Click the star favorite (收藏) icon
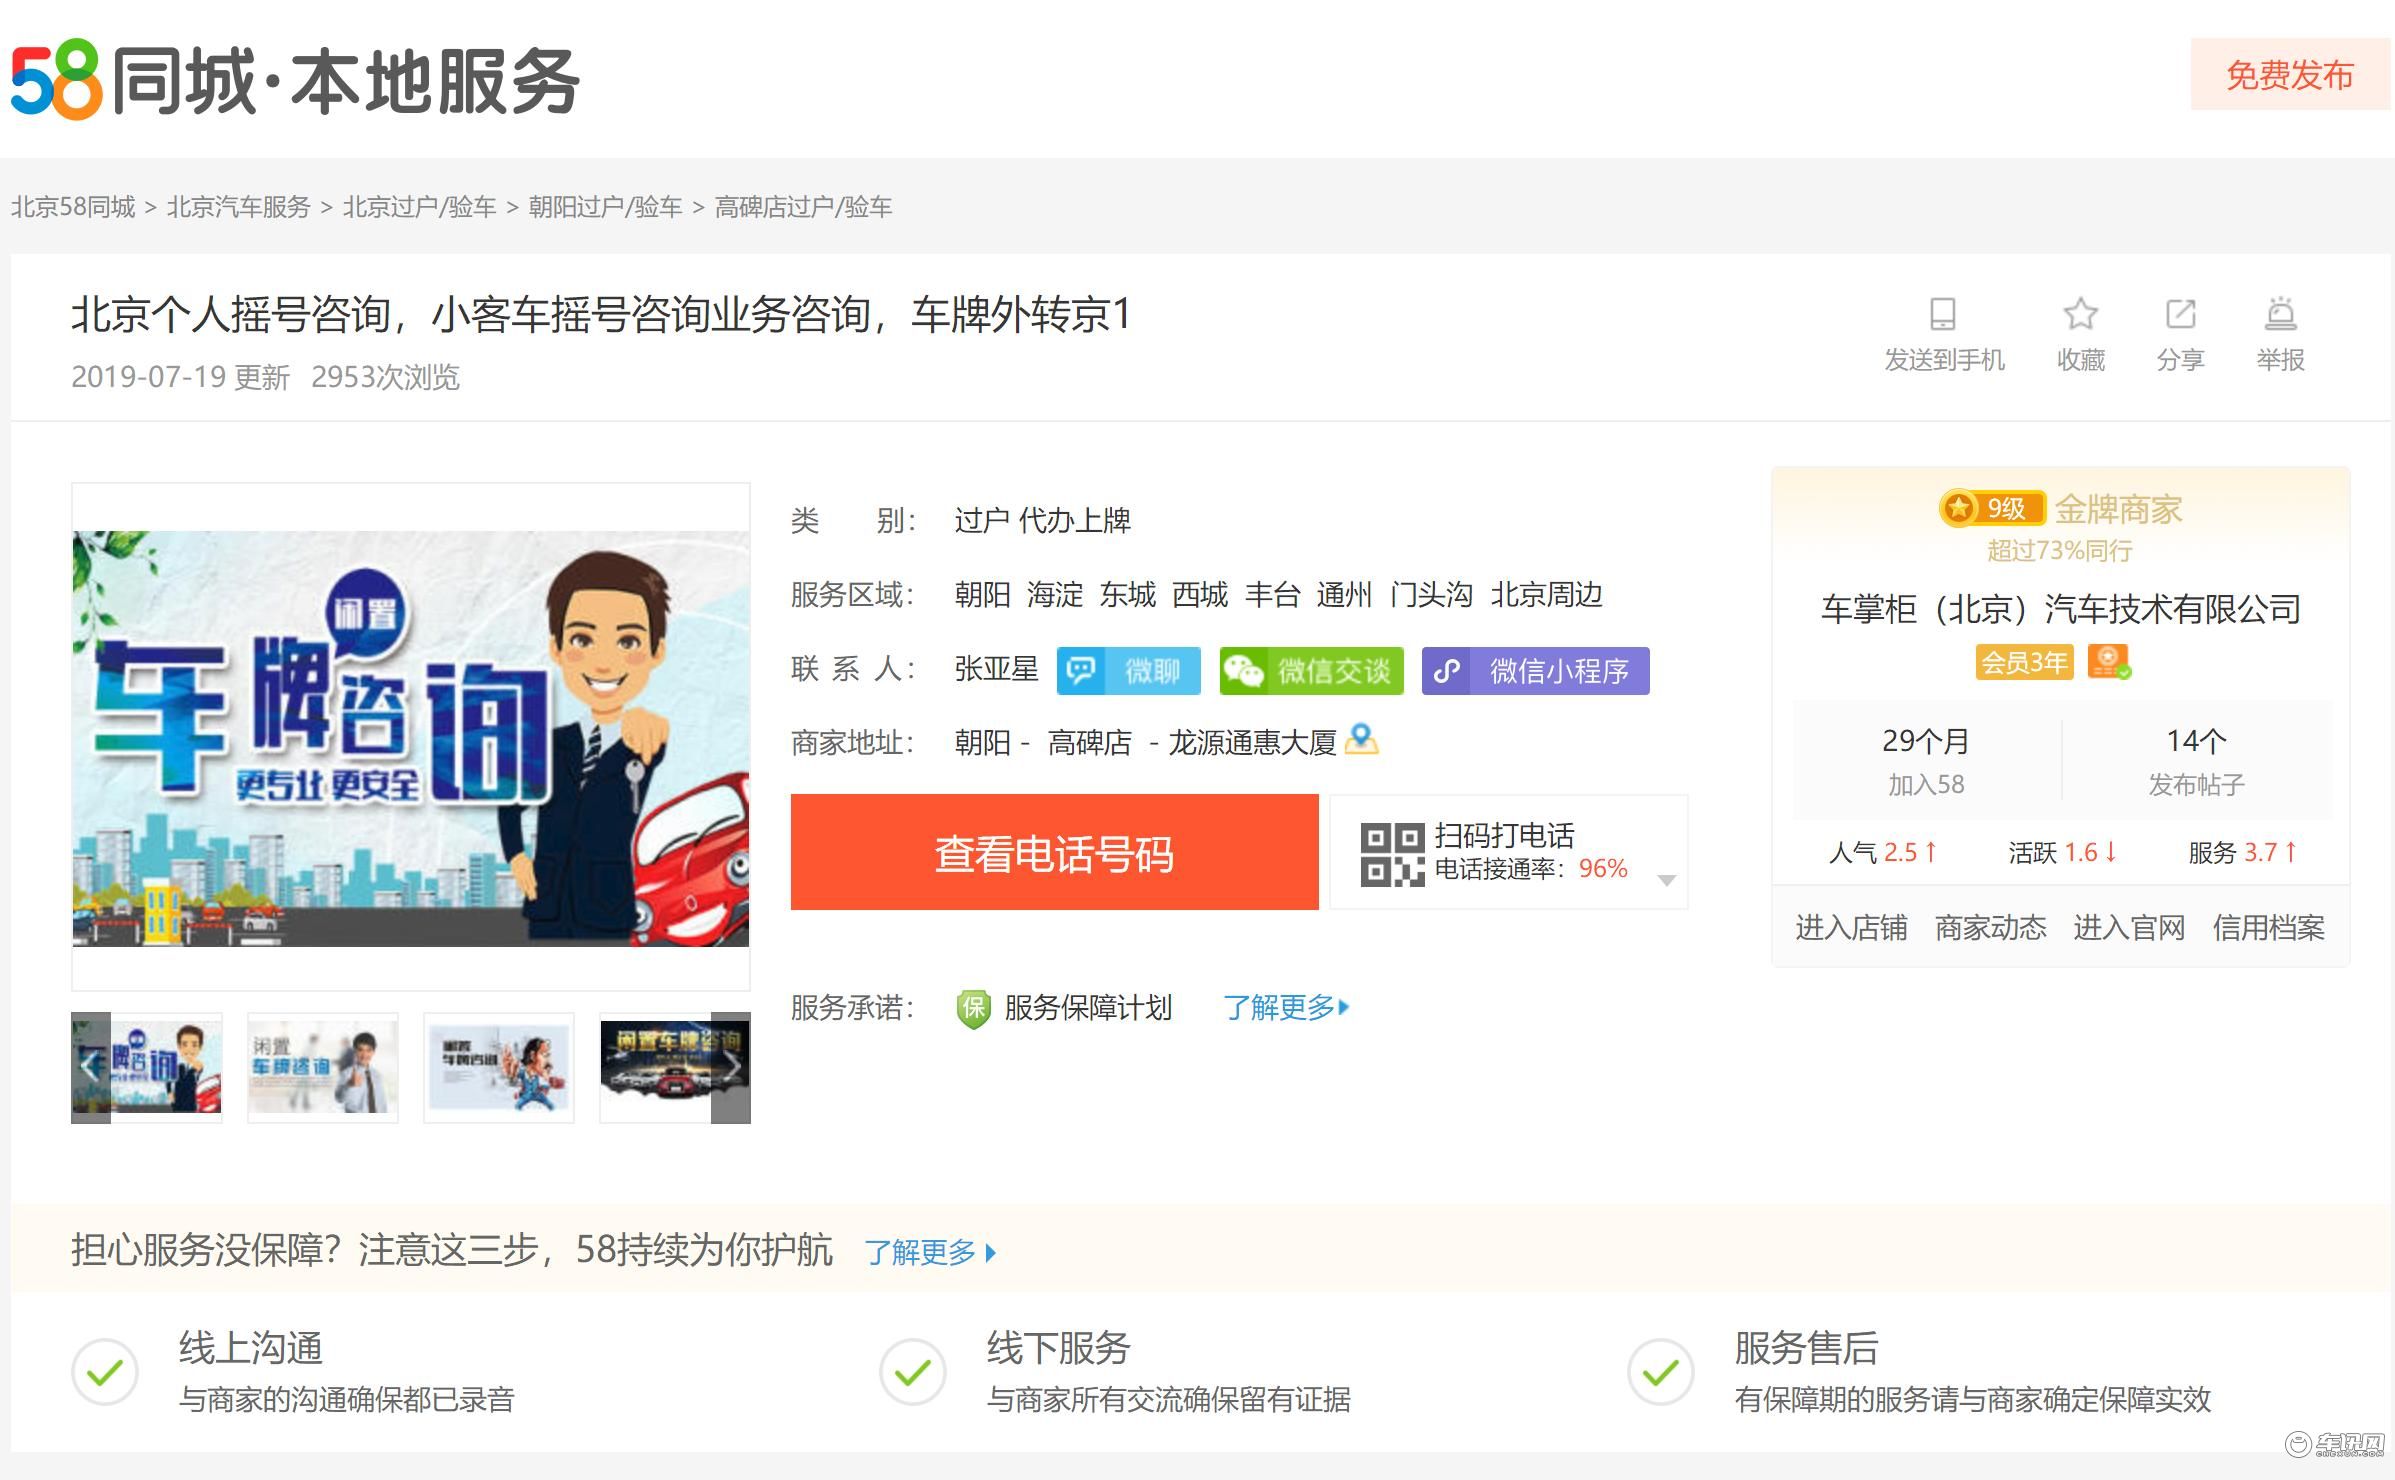This screenshot has width=2395, height=1480. (x=2080, y=314)
